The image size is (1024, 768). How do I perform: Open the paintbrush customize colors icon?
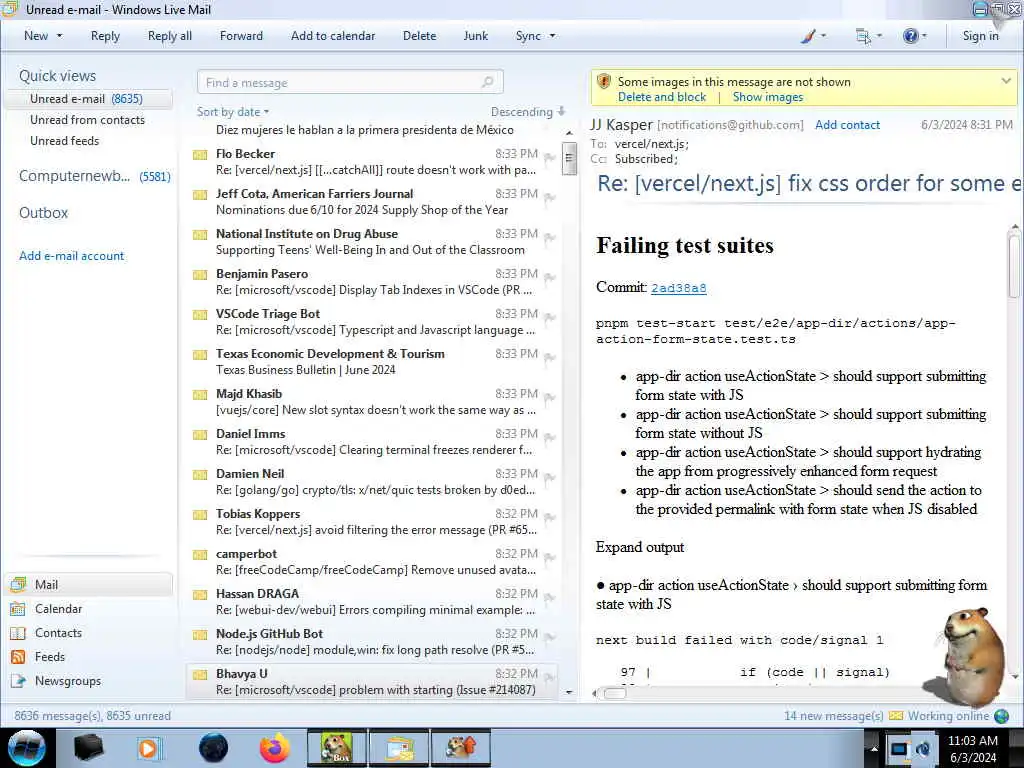click(809, 36)
